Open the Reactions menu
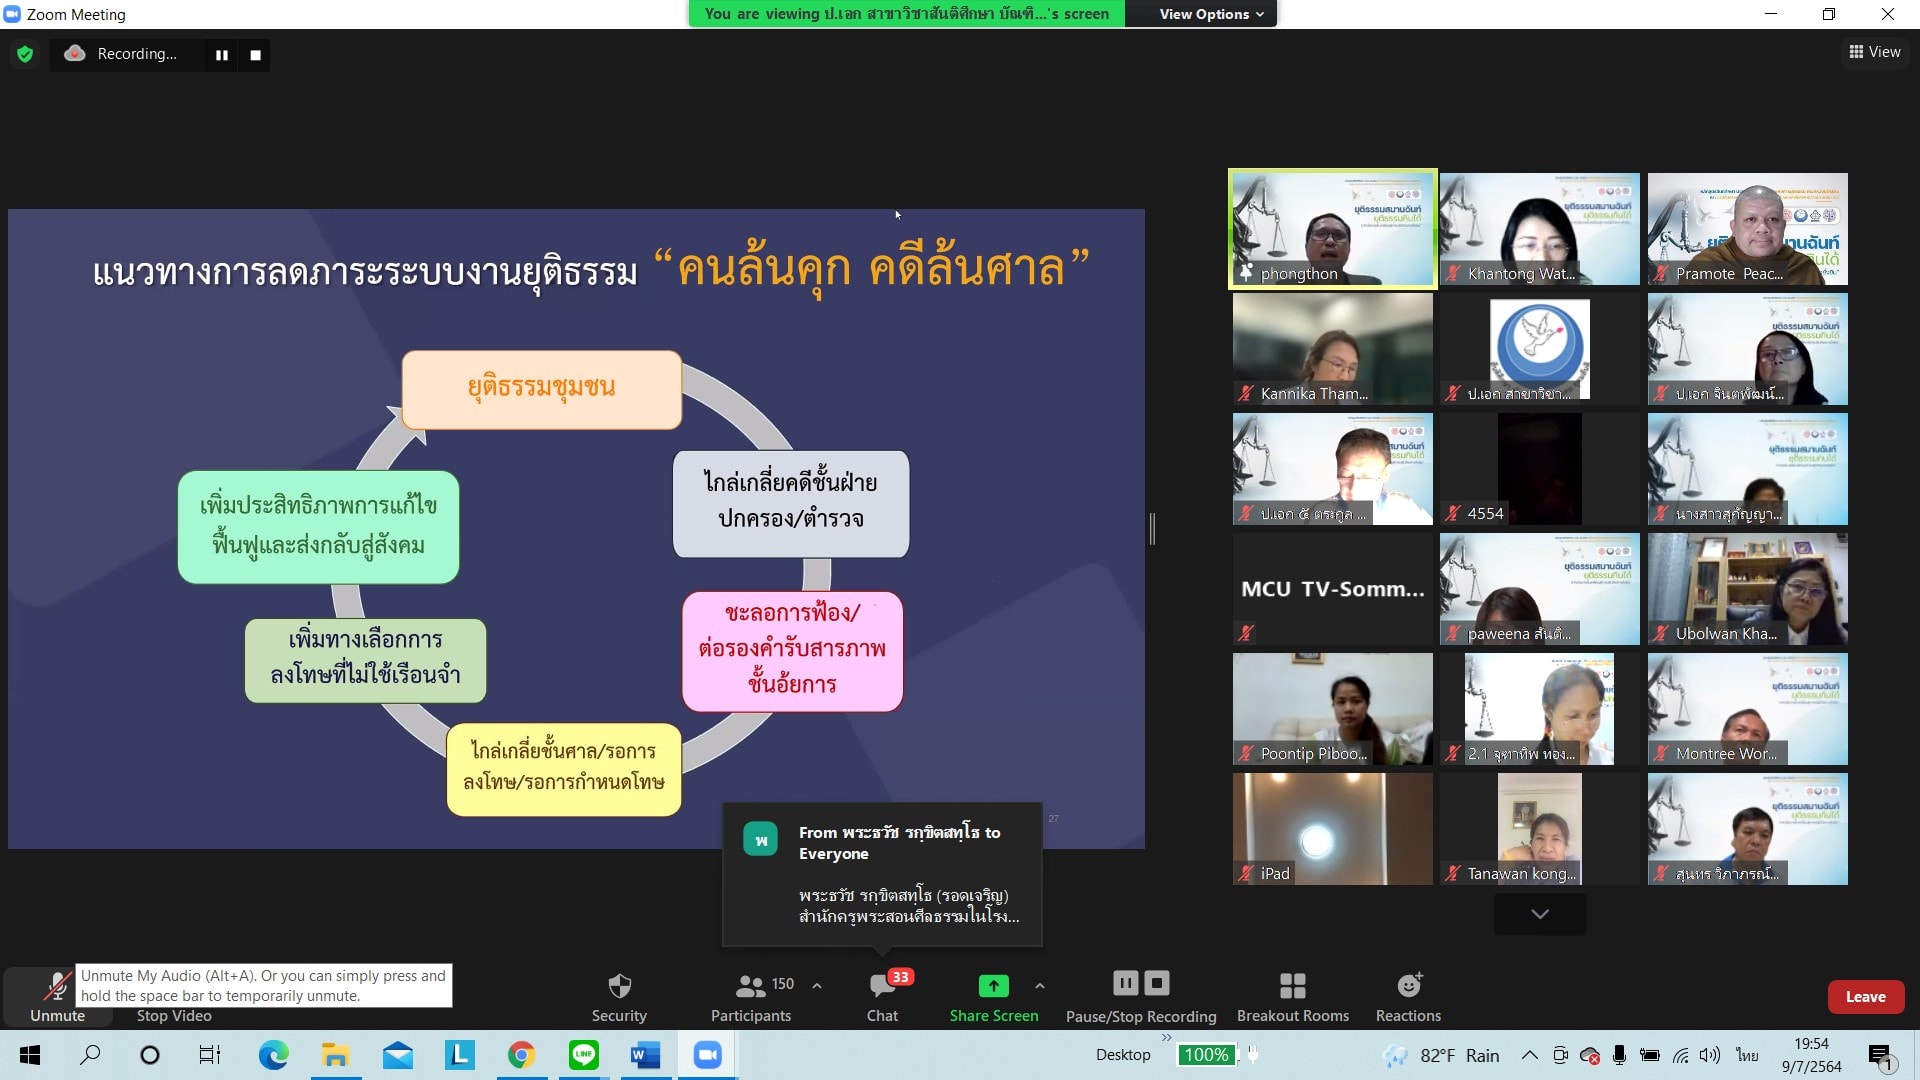Screen dimensions: 1920x1080 [x=1408, y=986]
